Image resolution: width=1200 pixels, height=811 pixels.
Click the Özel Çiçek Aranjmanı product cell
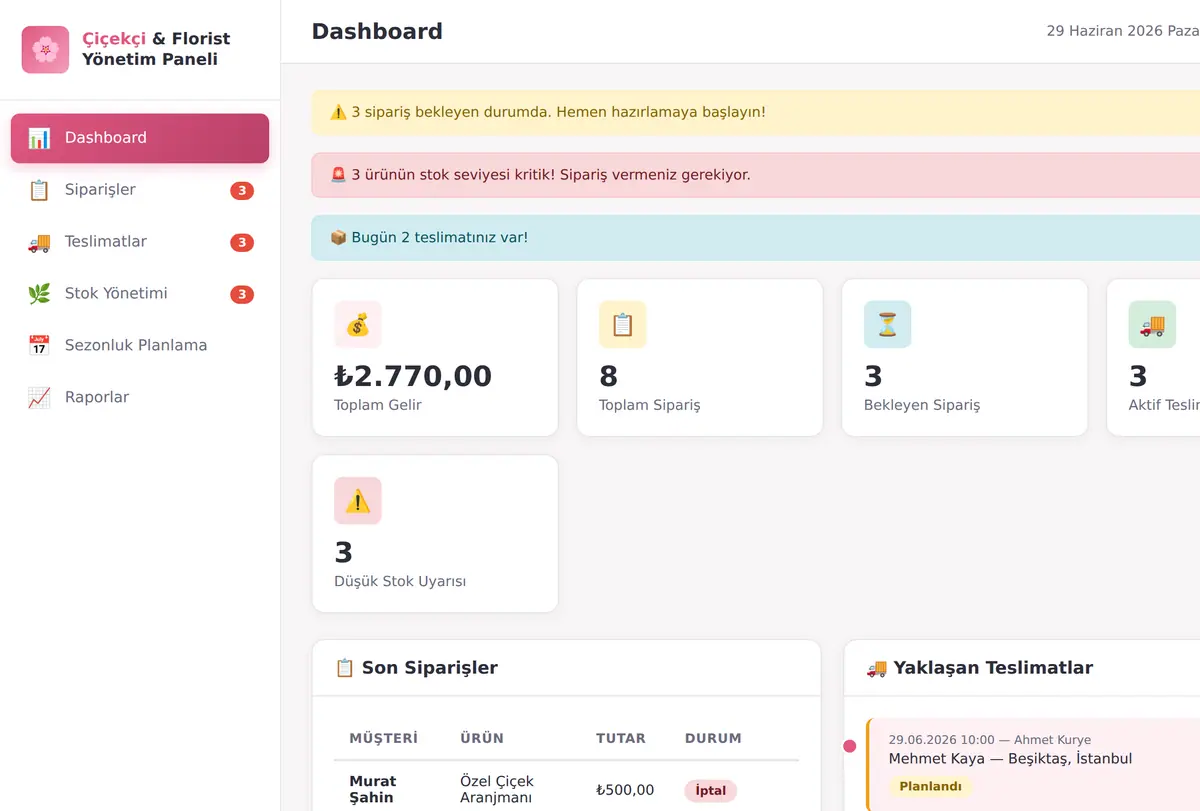coord(497,789)
